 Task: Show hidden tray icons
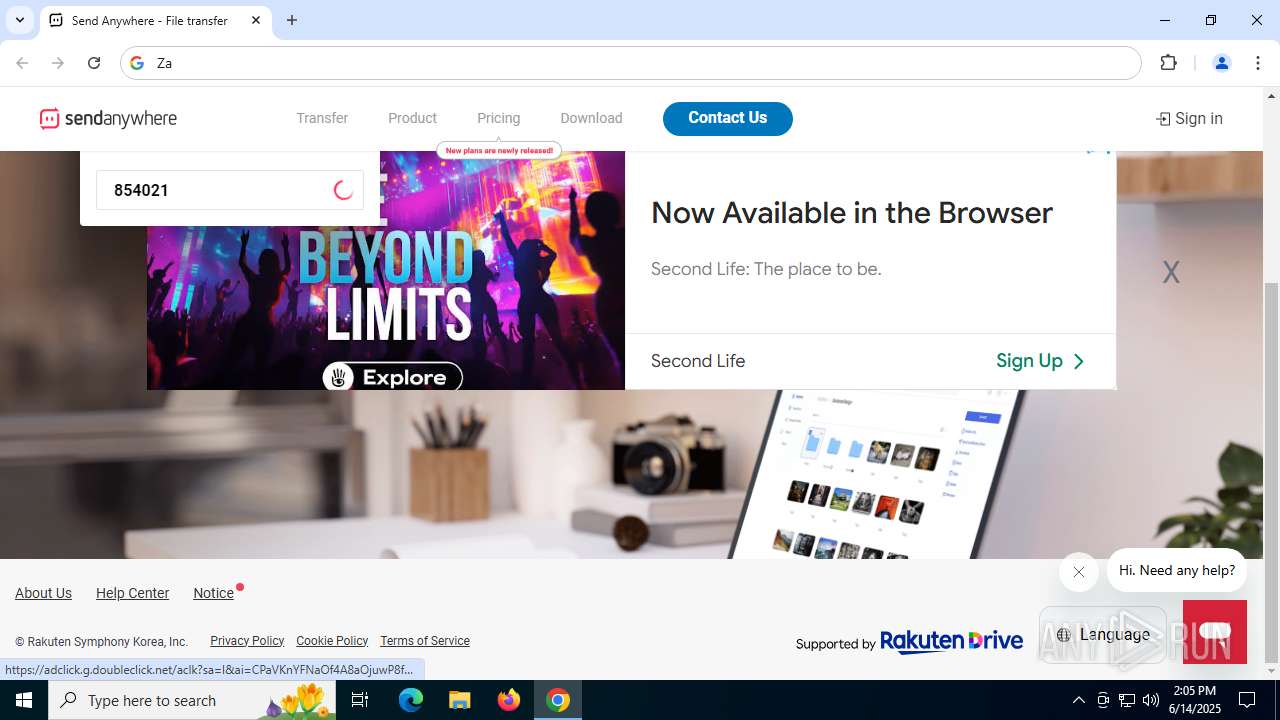point(1078,700)
